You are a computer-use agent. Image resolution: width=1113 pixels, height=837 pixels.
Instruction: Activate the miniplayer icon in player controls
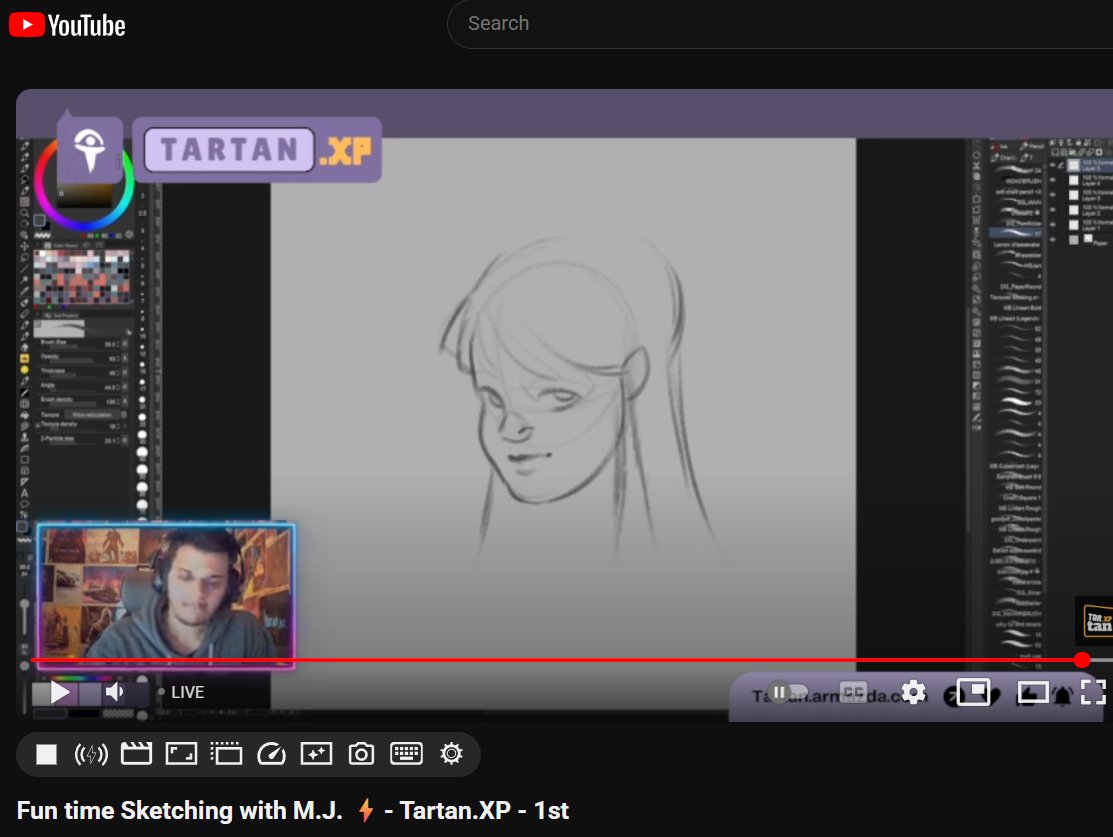pos(975,691)
